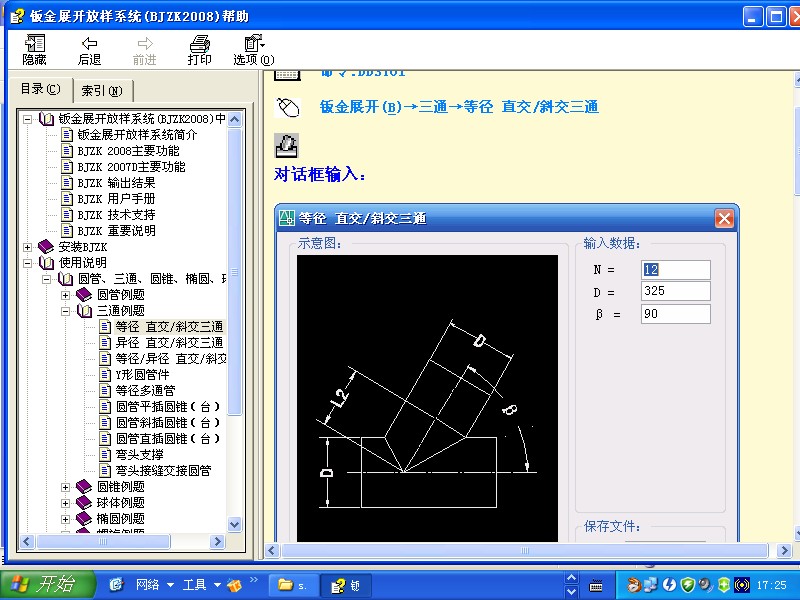Collapse the 圆管、三通、圆锥 subtree node

click(46, 280)
